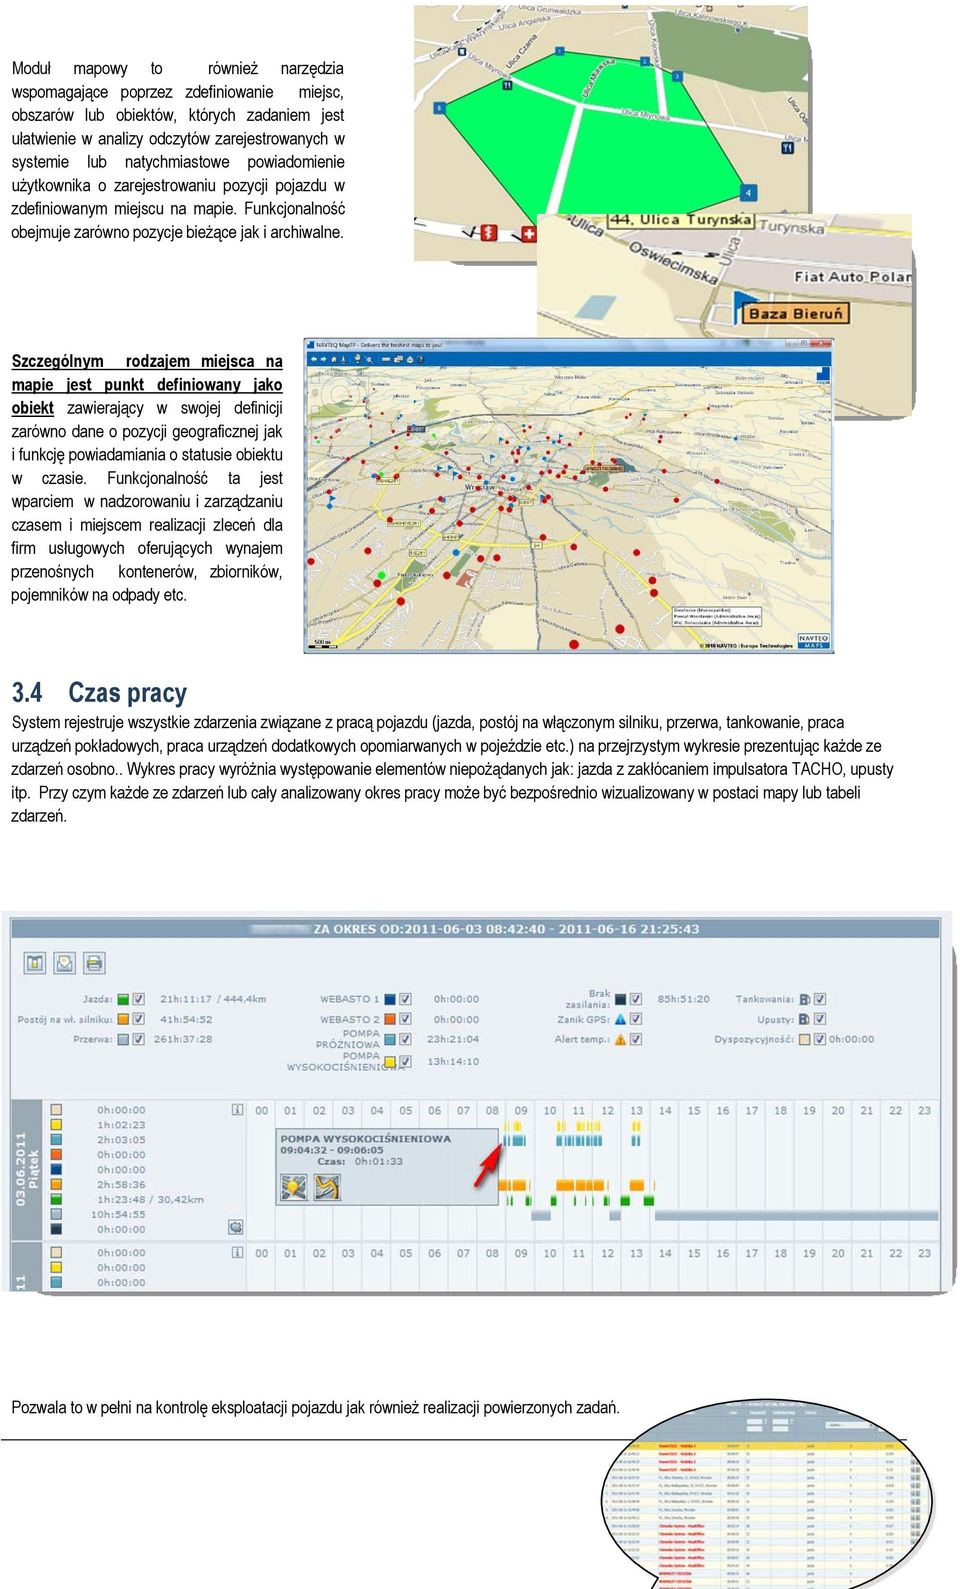Screen dimensions: 960x1589
Task: Toggle the Tankowania checkbox
Action: click(820, 998)
